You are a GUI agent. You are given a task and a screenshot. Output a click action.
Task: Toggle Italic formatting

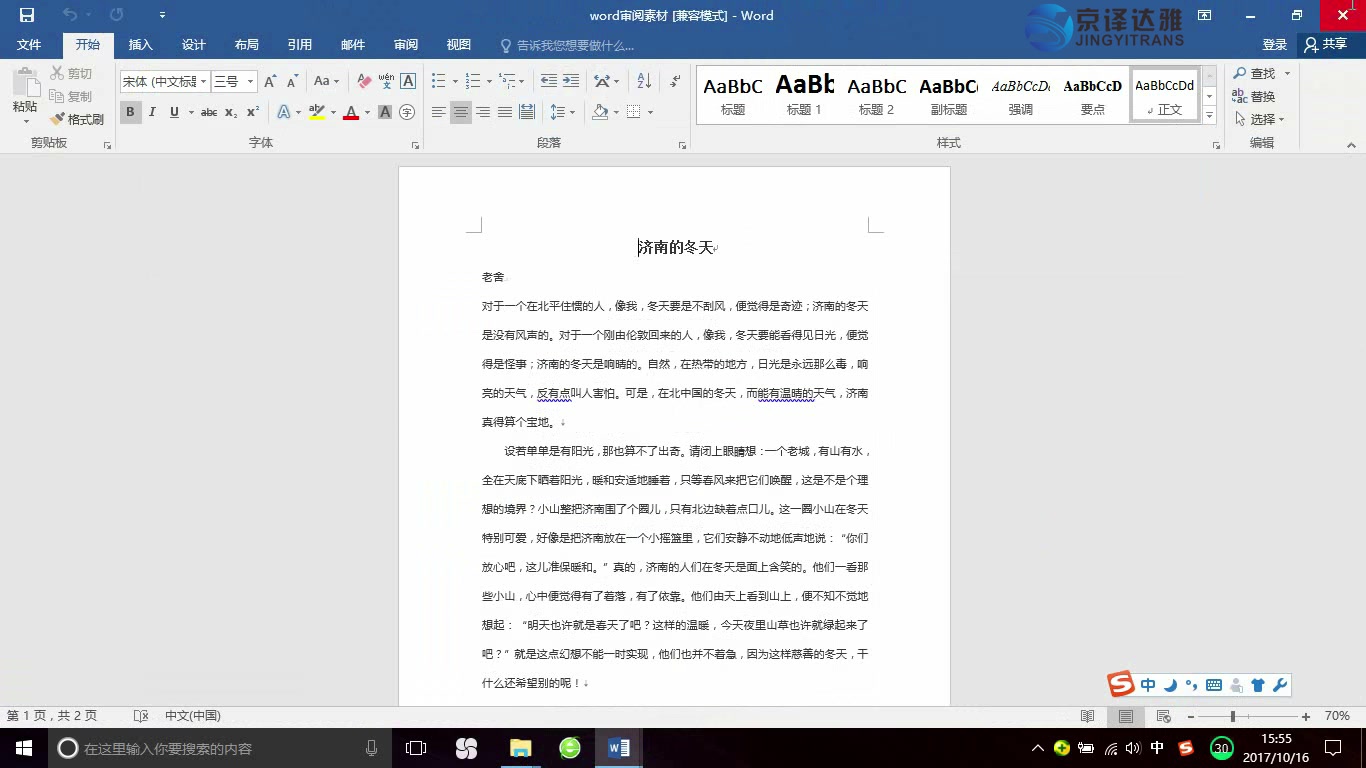pos(152,112)
